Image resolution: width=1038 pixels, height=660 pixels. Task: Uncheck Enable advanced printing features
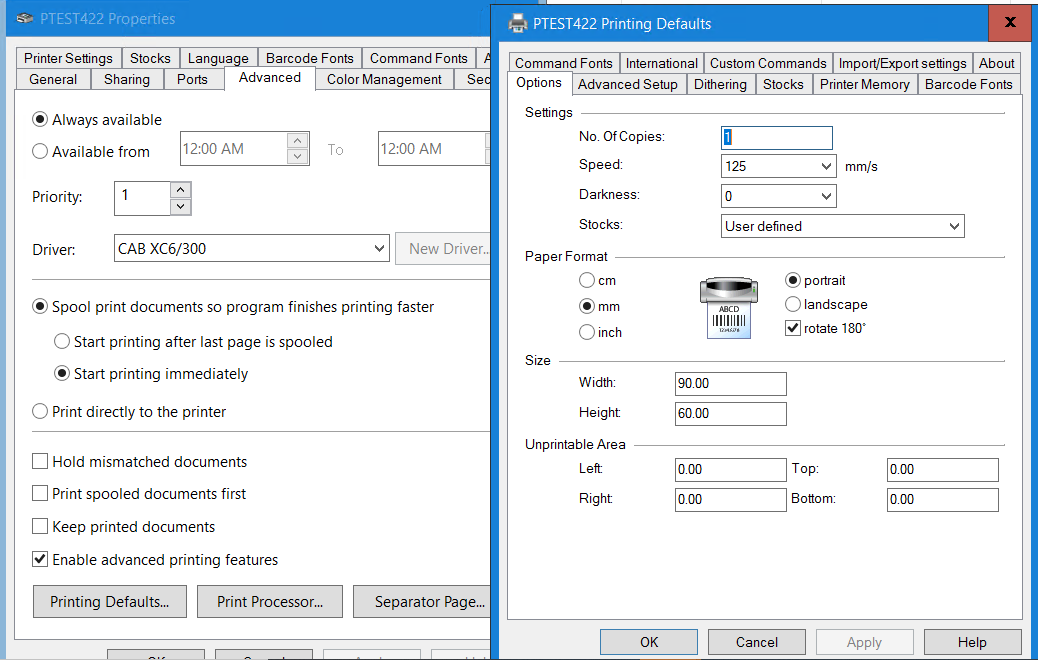pyautogui.click(x=39, y=560)
